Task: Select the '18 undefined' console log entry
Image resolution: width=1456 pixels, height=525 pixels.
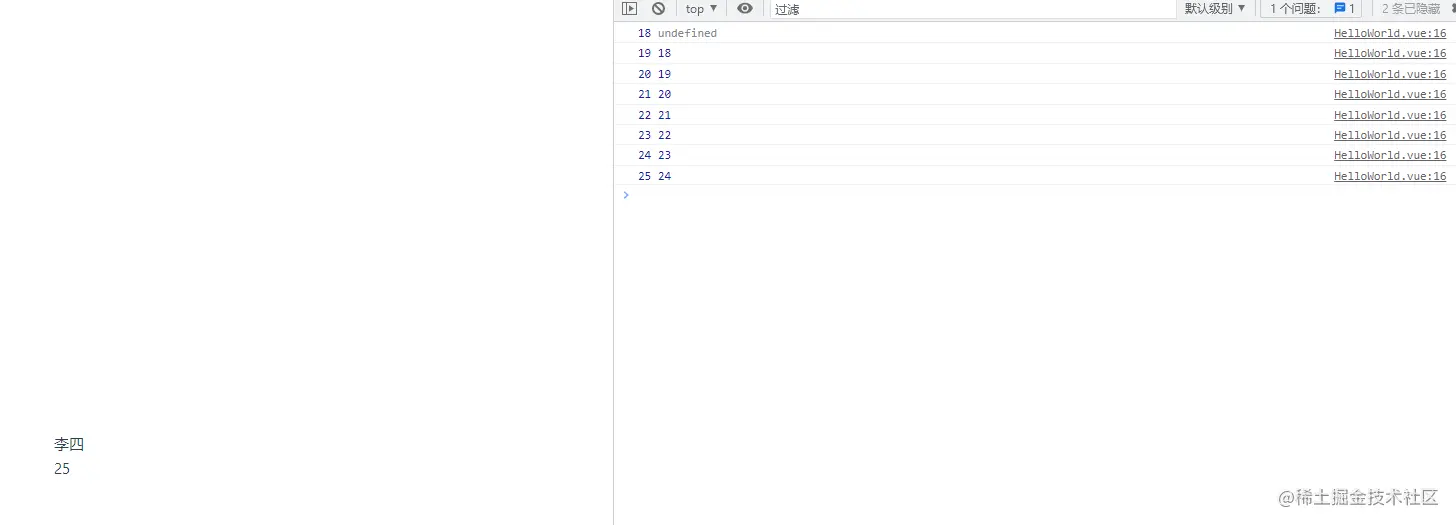Action: tap(1035, 33)
